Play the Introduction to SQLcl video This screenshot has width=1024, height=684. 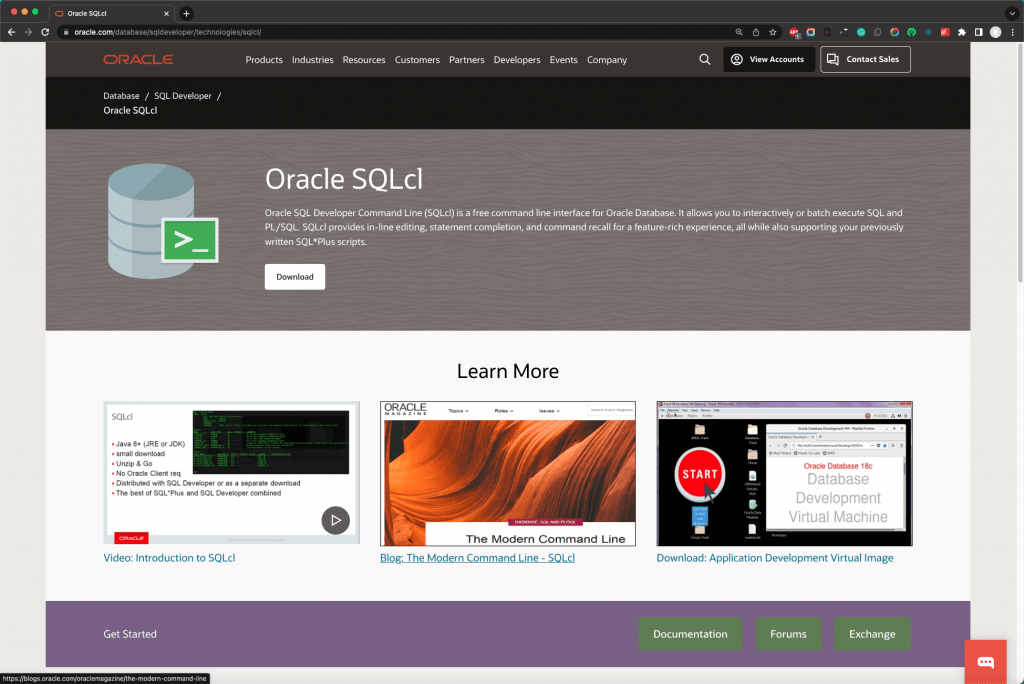pos(336,520)
